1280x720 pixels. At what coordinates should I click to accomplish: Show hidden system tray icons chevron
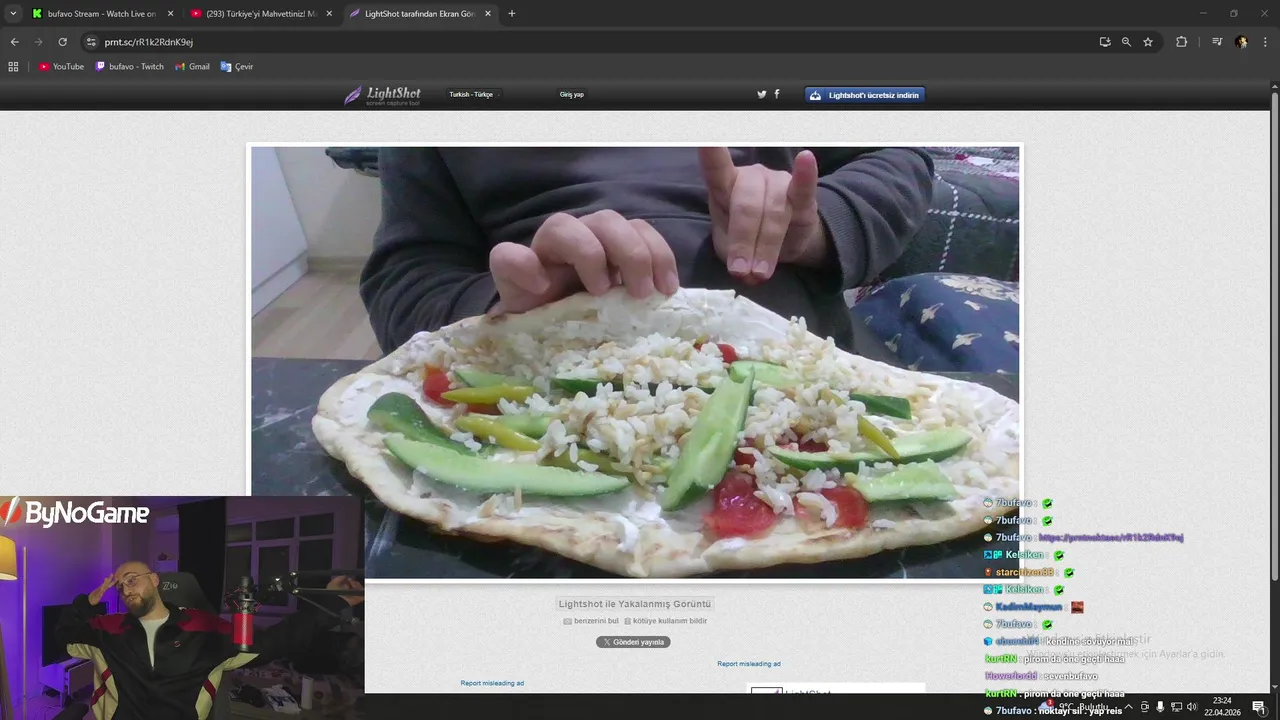(x=1129, y=707)
